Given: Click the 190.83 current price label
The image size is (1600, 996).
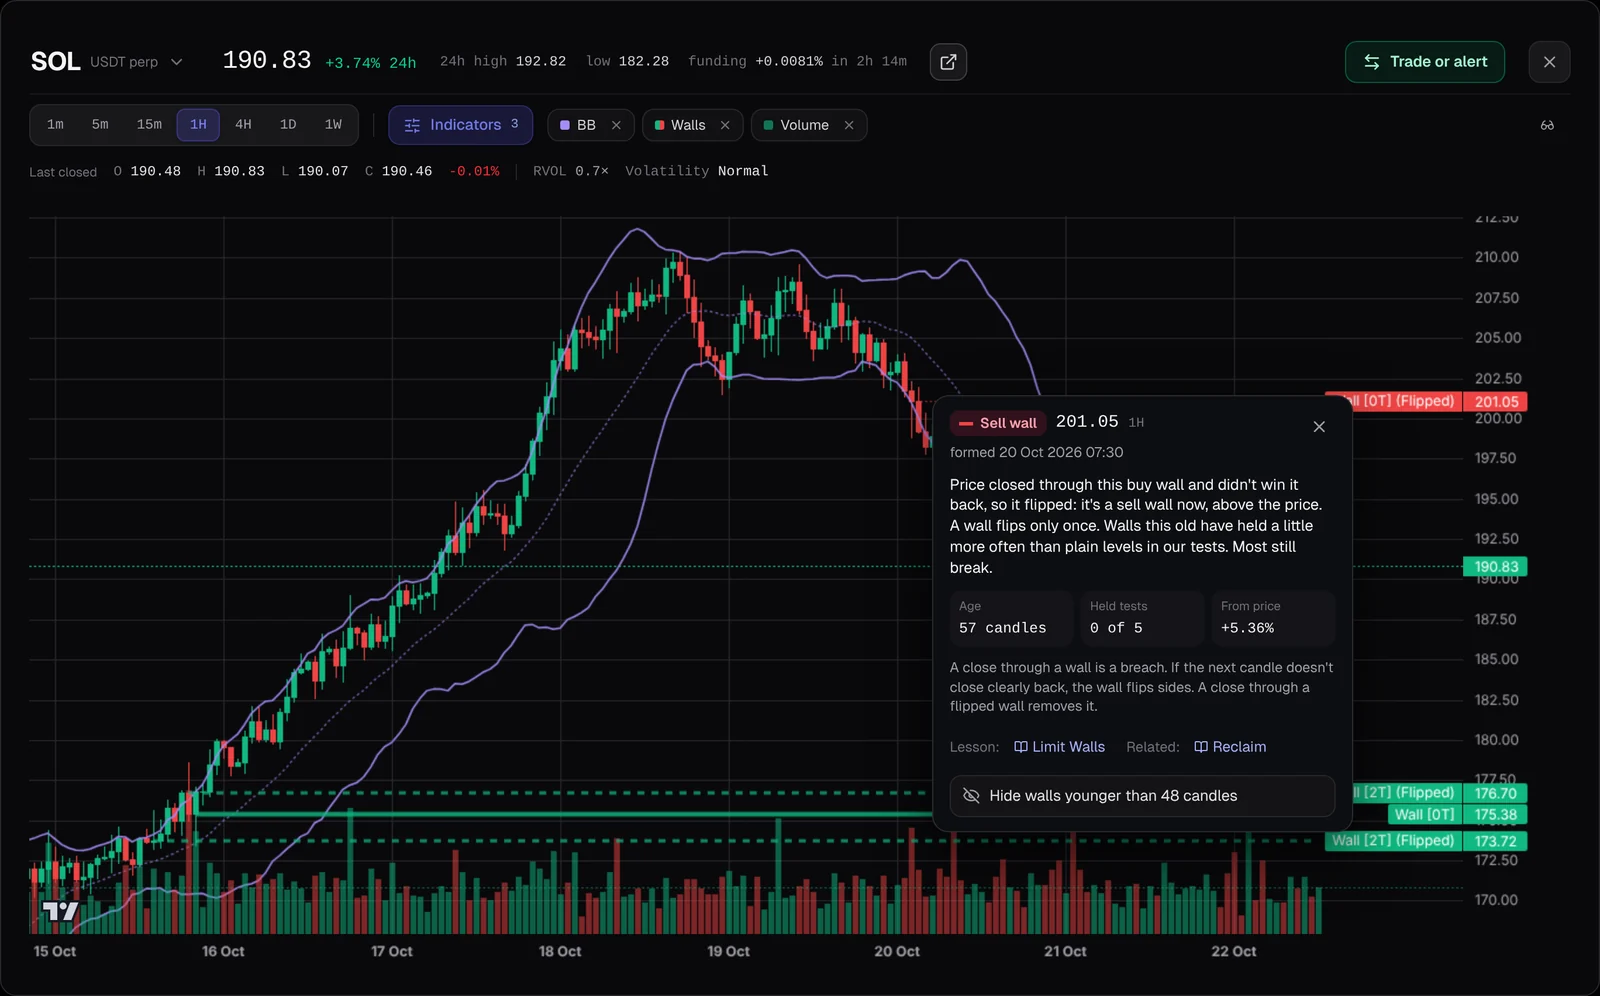Looking at the screenshot, I should pyautogui.click(x=1496, y=567).
